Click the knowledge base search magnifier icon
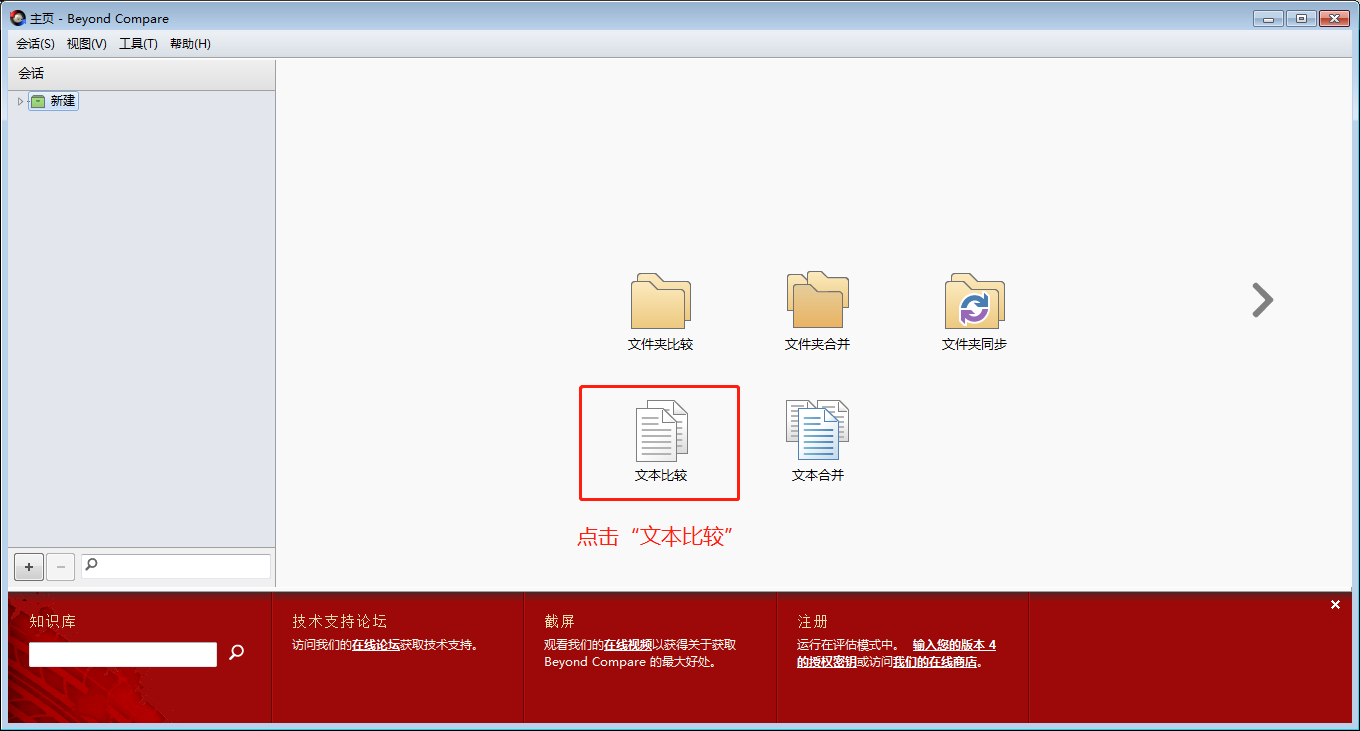Image resolution: width=1360 pixels, height=731 pixels. click(236, 653)
